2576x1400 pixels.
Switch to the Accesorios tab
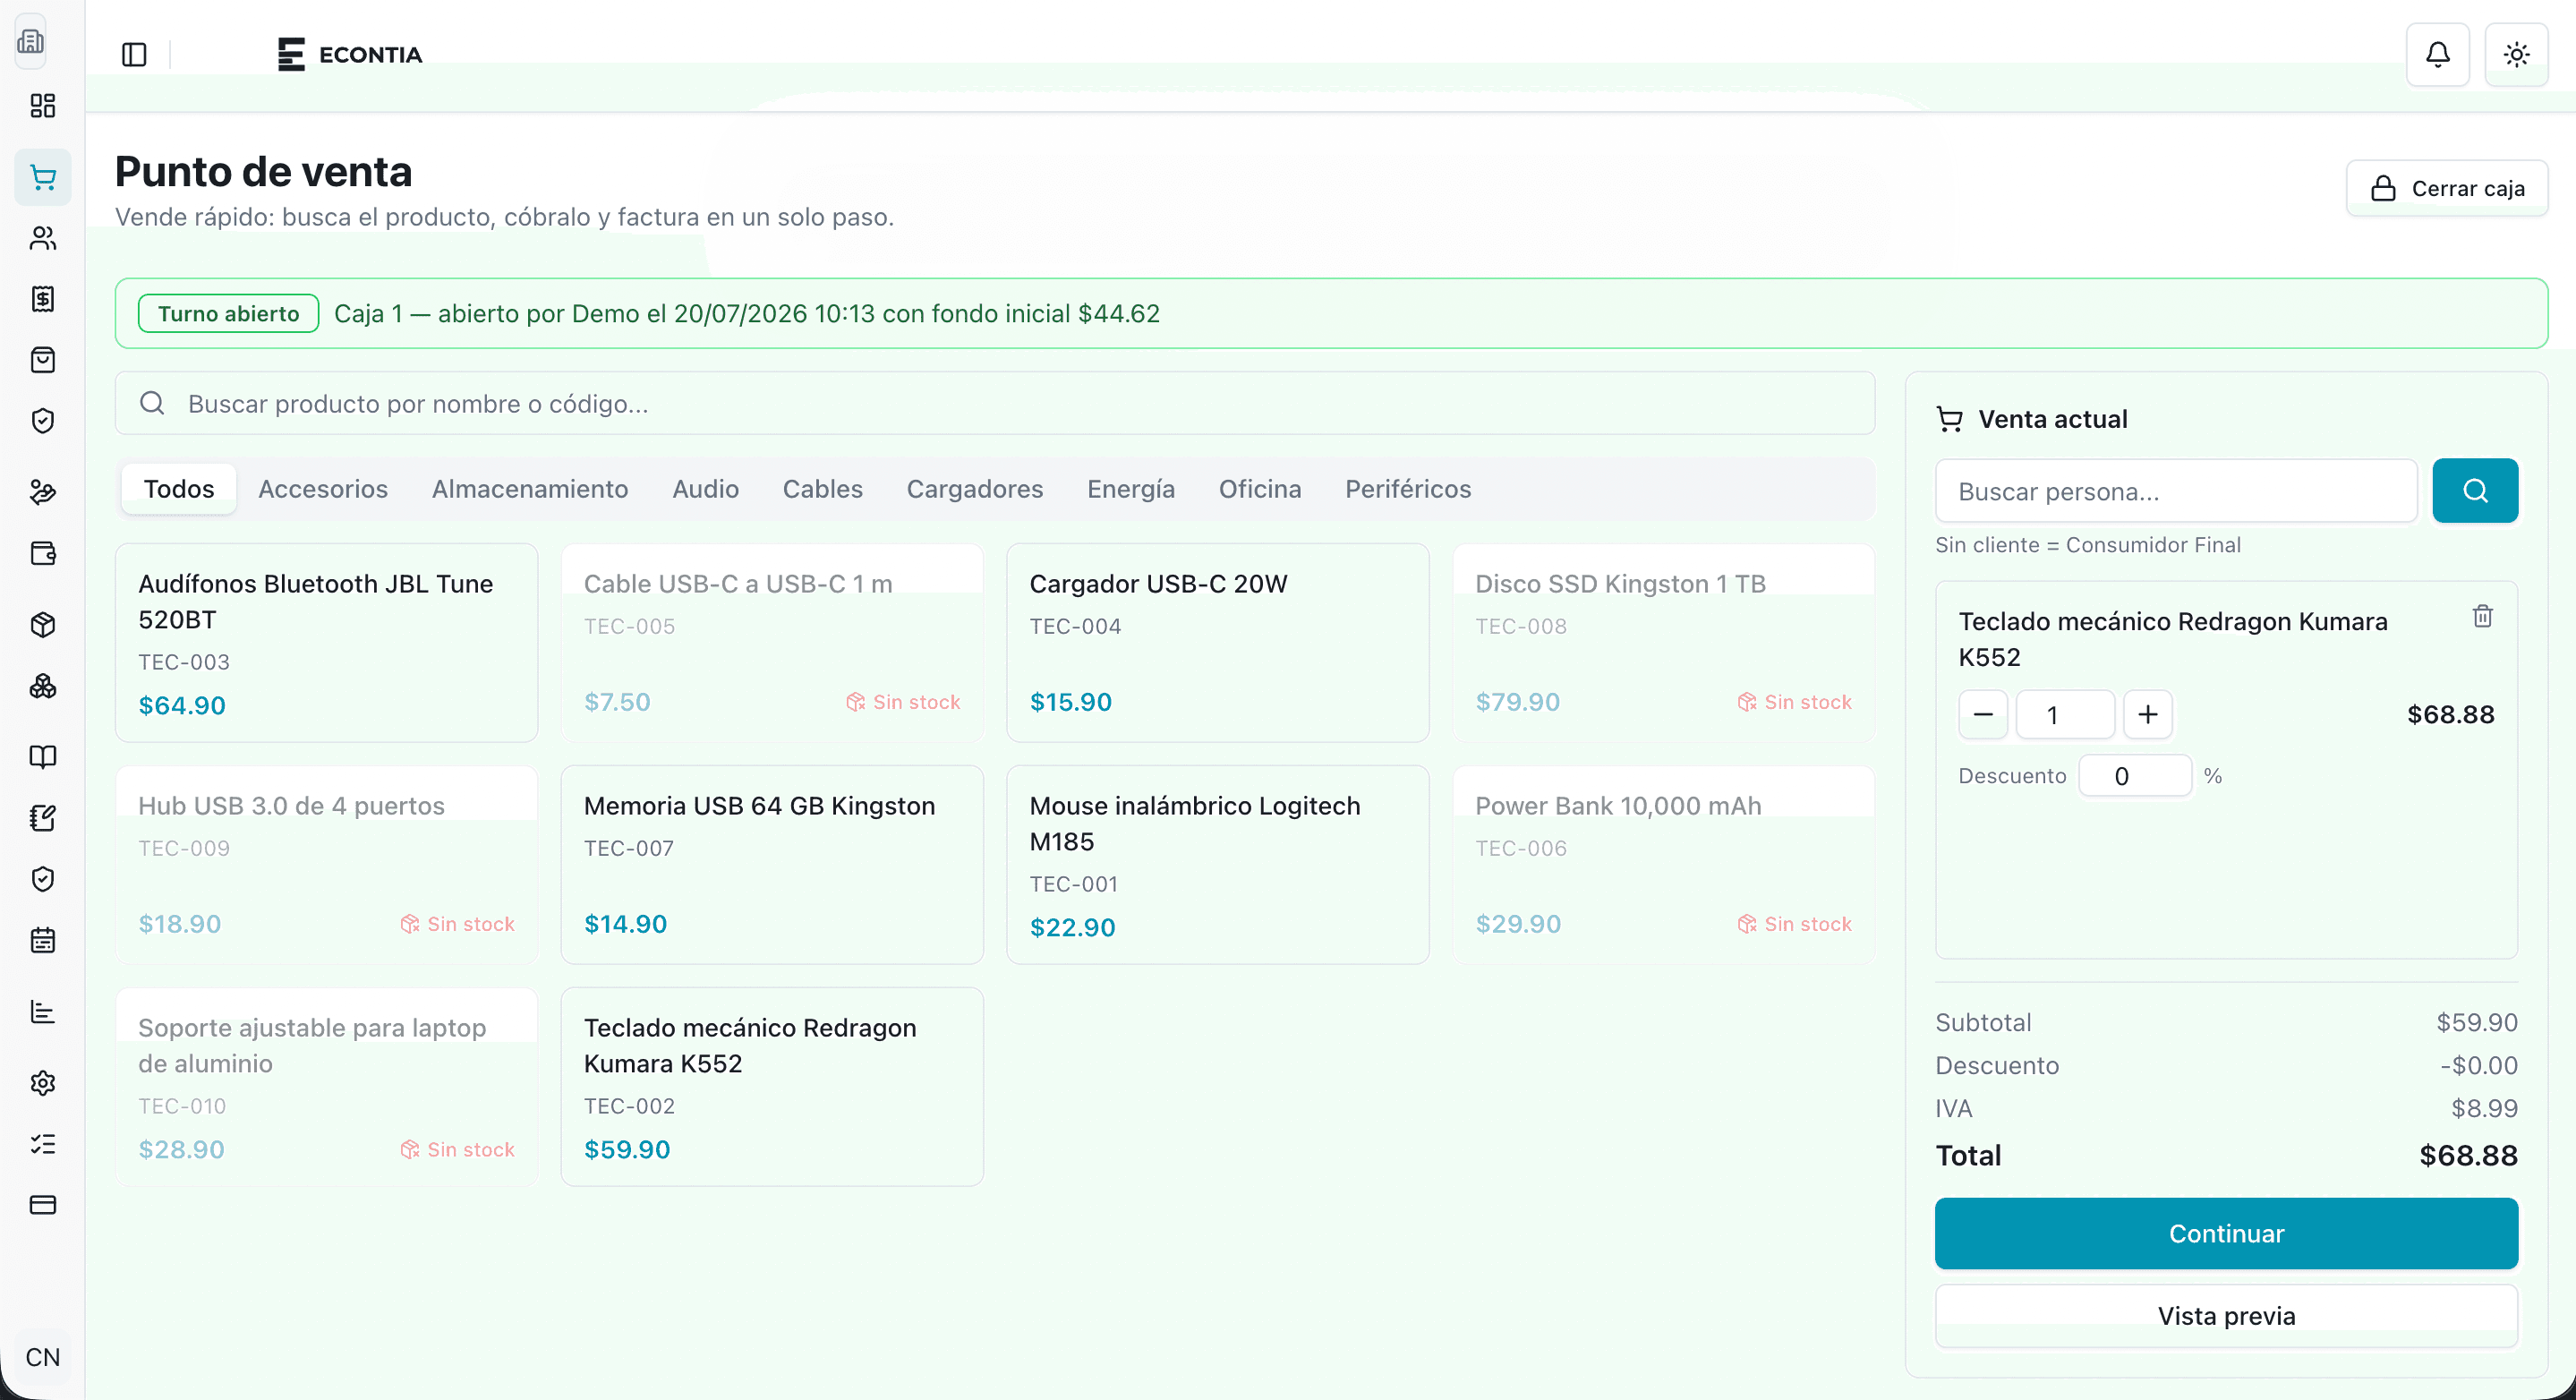pyautogui.click(x=323, y=489)
